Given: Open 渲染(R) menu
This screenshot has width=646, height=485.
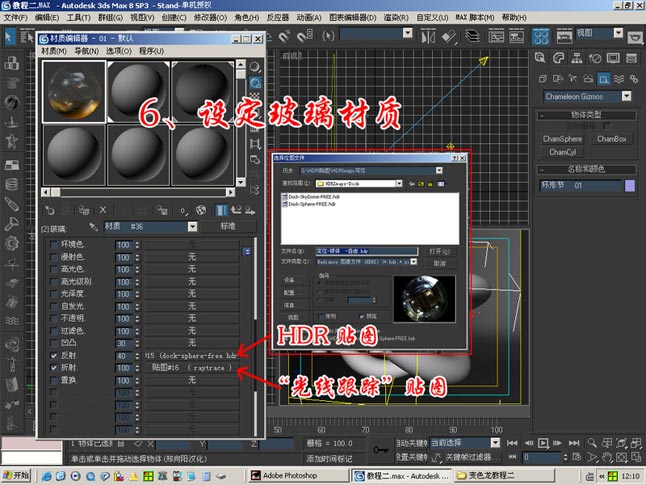Looking at the screenshot, I should (x=396, y=17).
